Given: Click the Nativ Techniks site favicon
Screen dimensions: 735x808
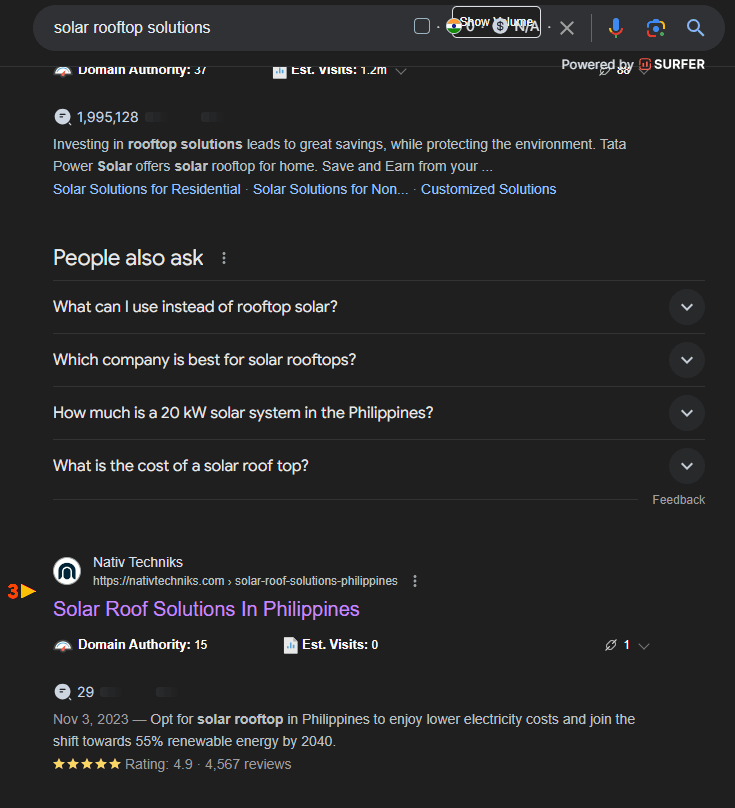Looking at the screenshot, I should point(67,571).
